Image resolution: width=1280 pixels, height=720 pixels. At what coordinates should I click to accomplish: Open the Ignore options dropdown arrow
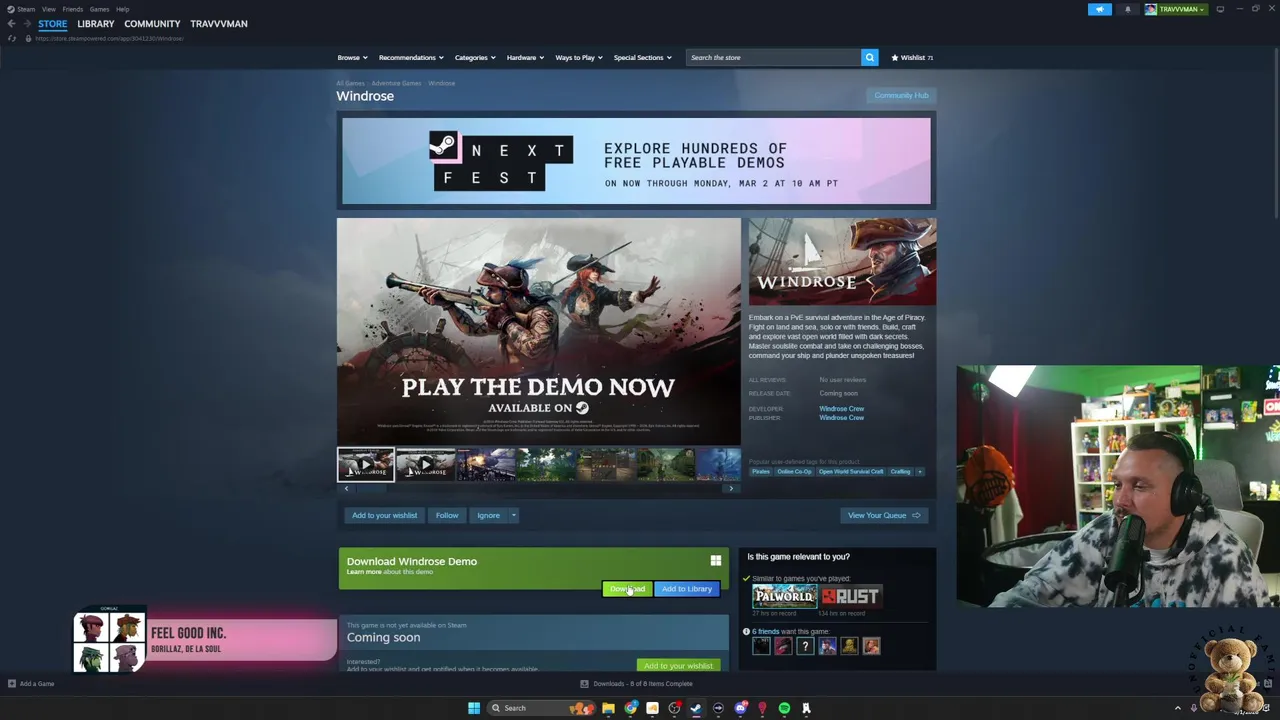(514, 516)
